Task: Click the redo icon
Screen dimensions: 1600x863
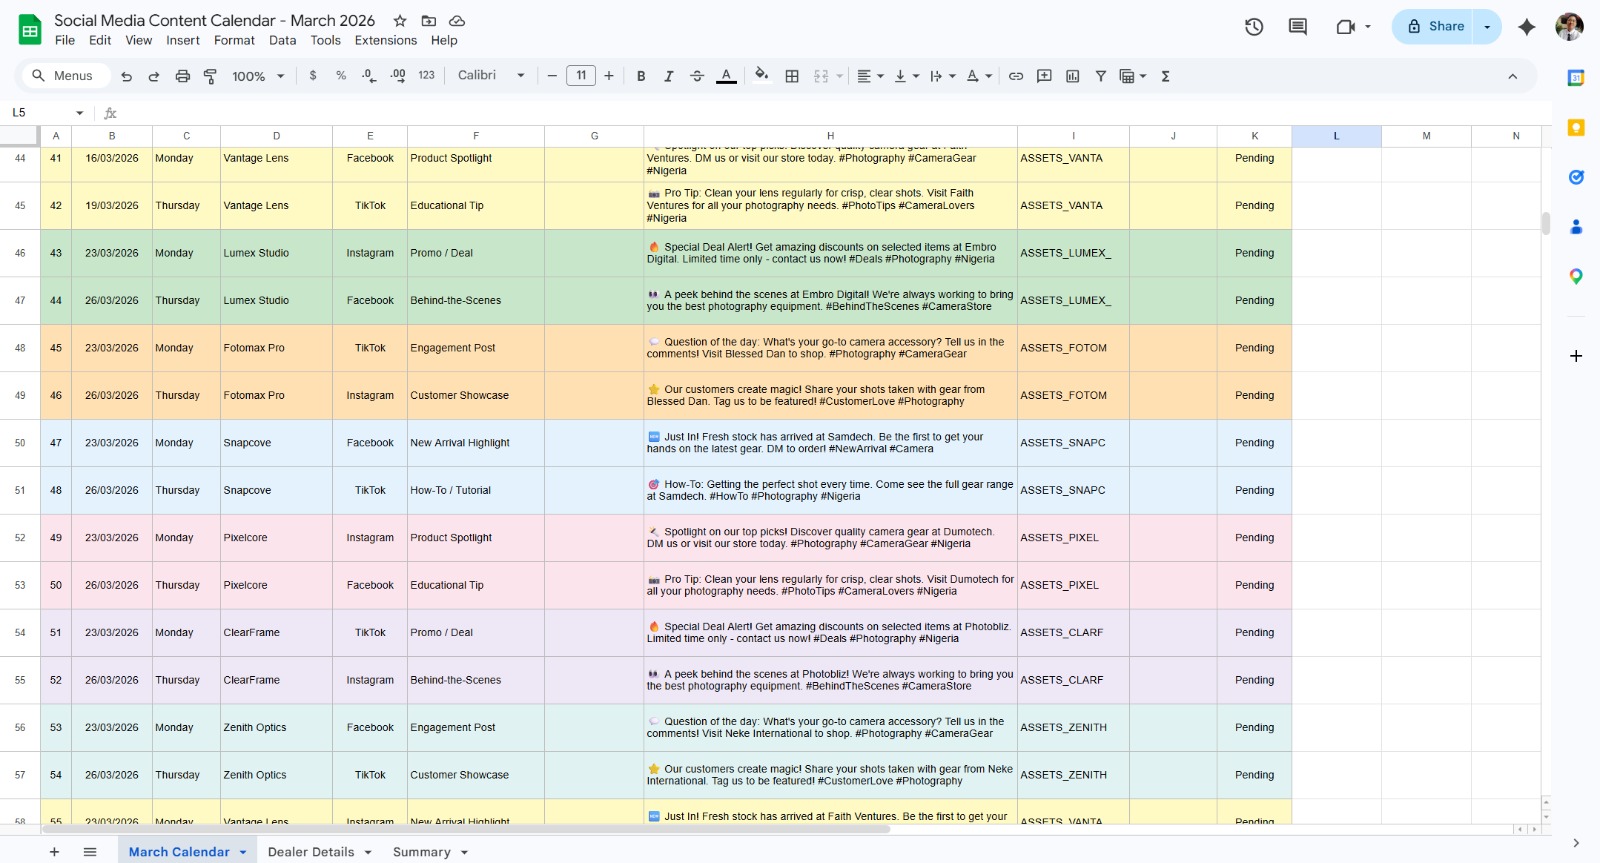Action: pyautogui.click(x=154, y=76)
